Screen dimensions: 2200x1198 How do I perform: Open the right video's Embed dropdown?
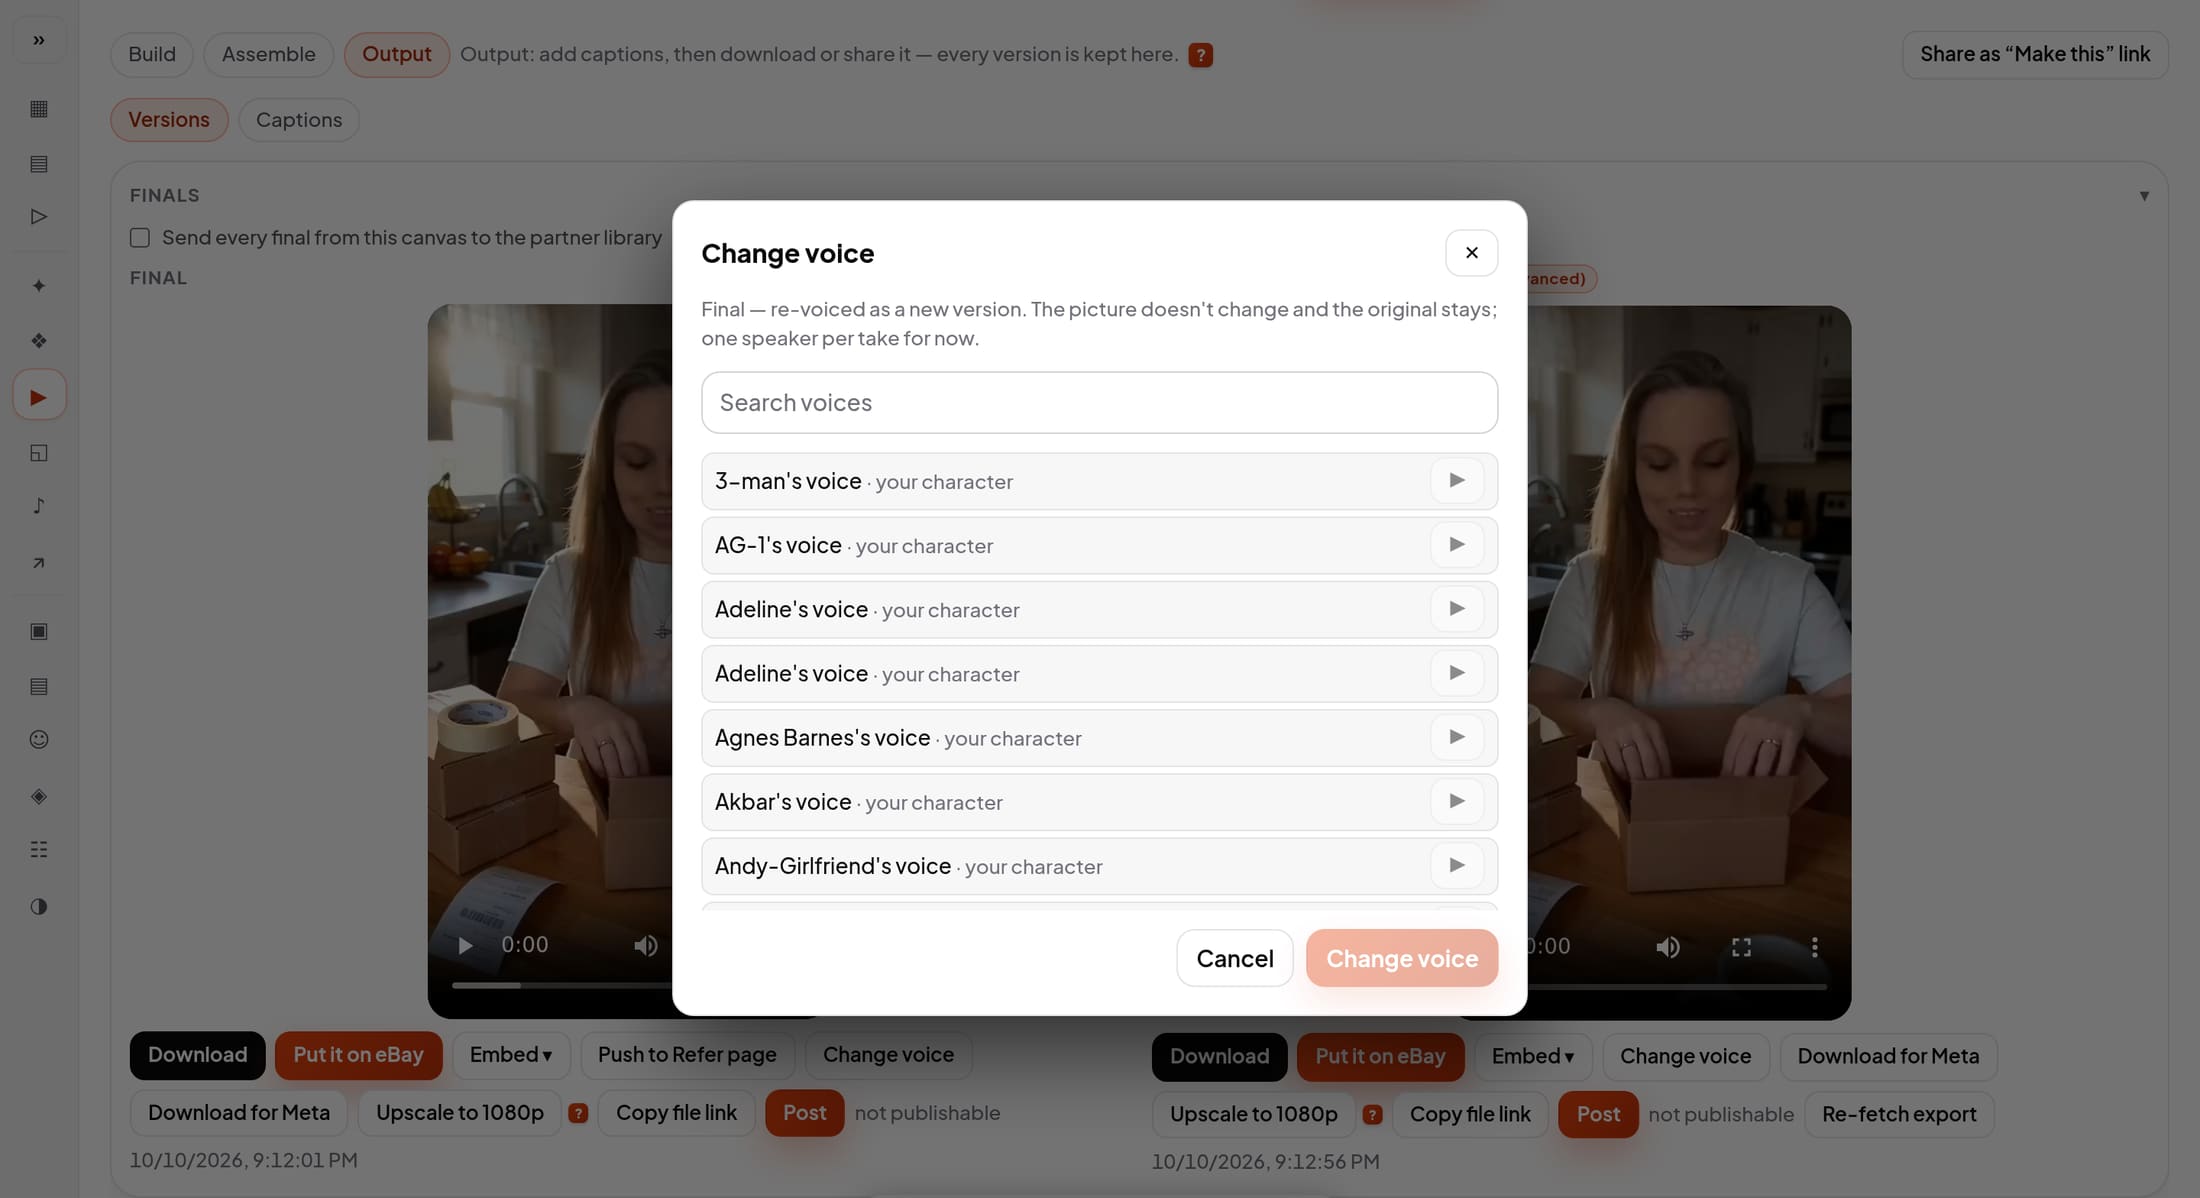click(1532, 1057)
